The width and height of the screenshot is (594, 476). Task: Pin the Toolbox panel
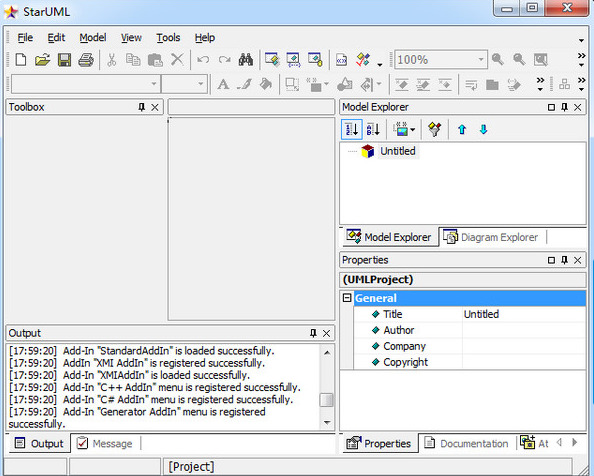(x=142, y=107)
